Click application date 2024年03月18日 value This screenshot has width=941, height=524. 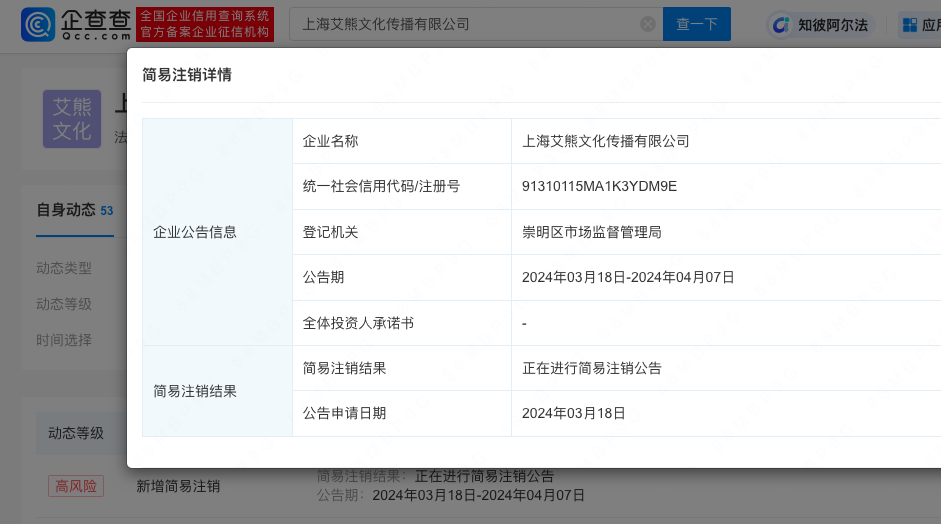tap(573, 413)
